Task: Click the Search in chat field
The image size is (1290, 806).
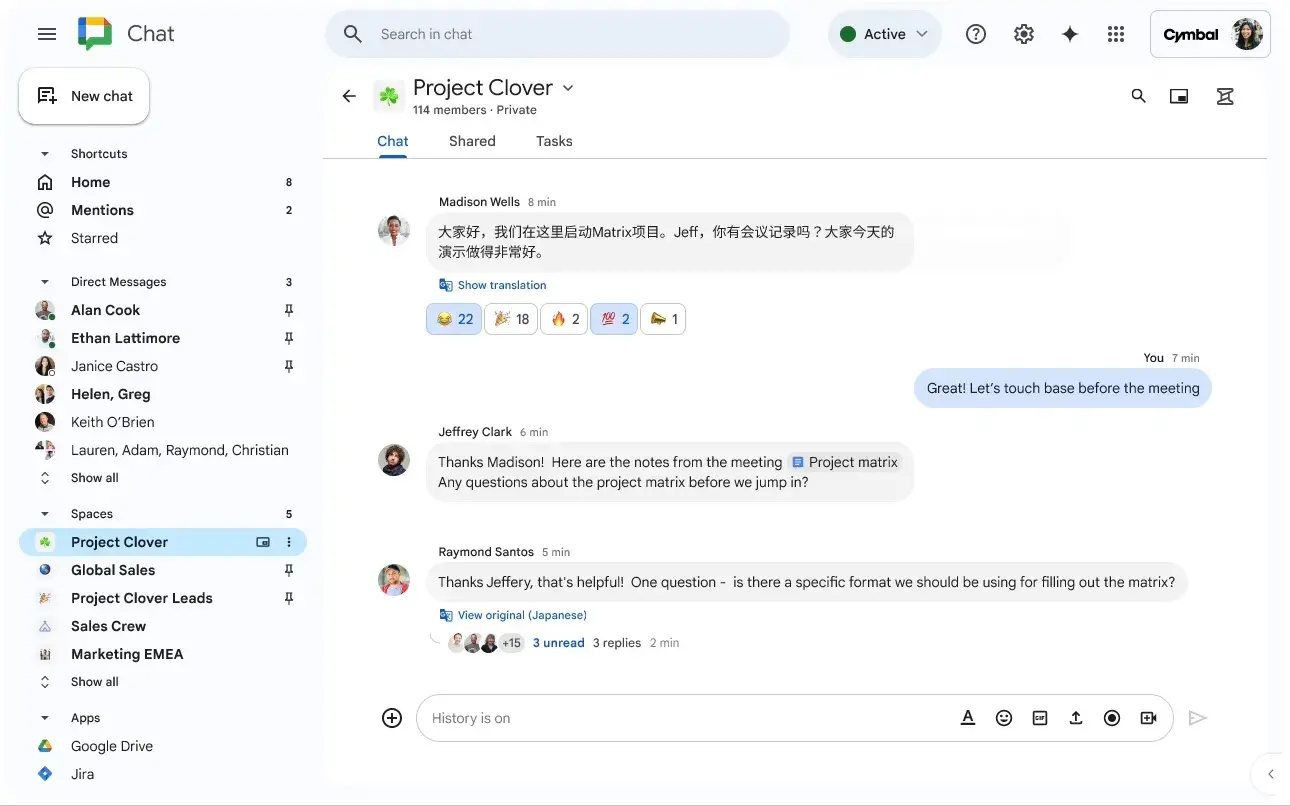Action: click(x=557, y=34)
